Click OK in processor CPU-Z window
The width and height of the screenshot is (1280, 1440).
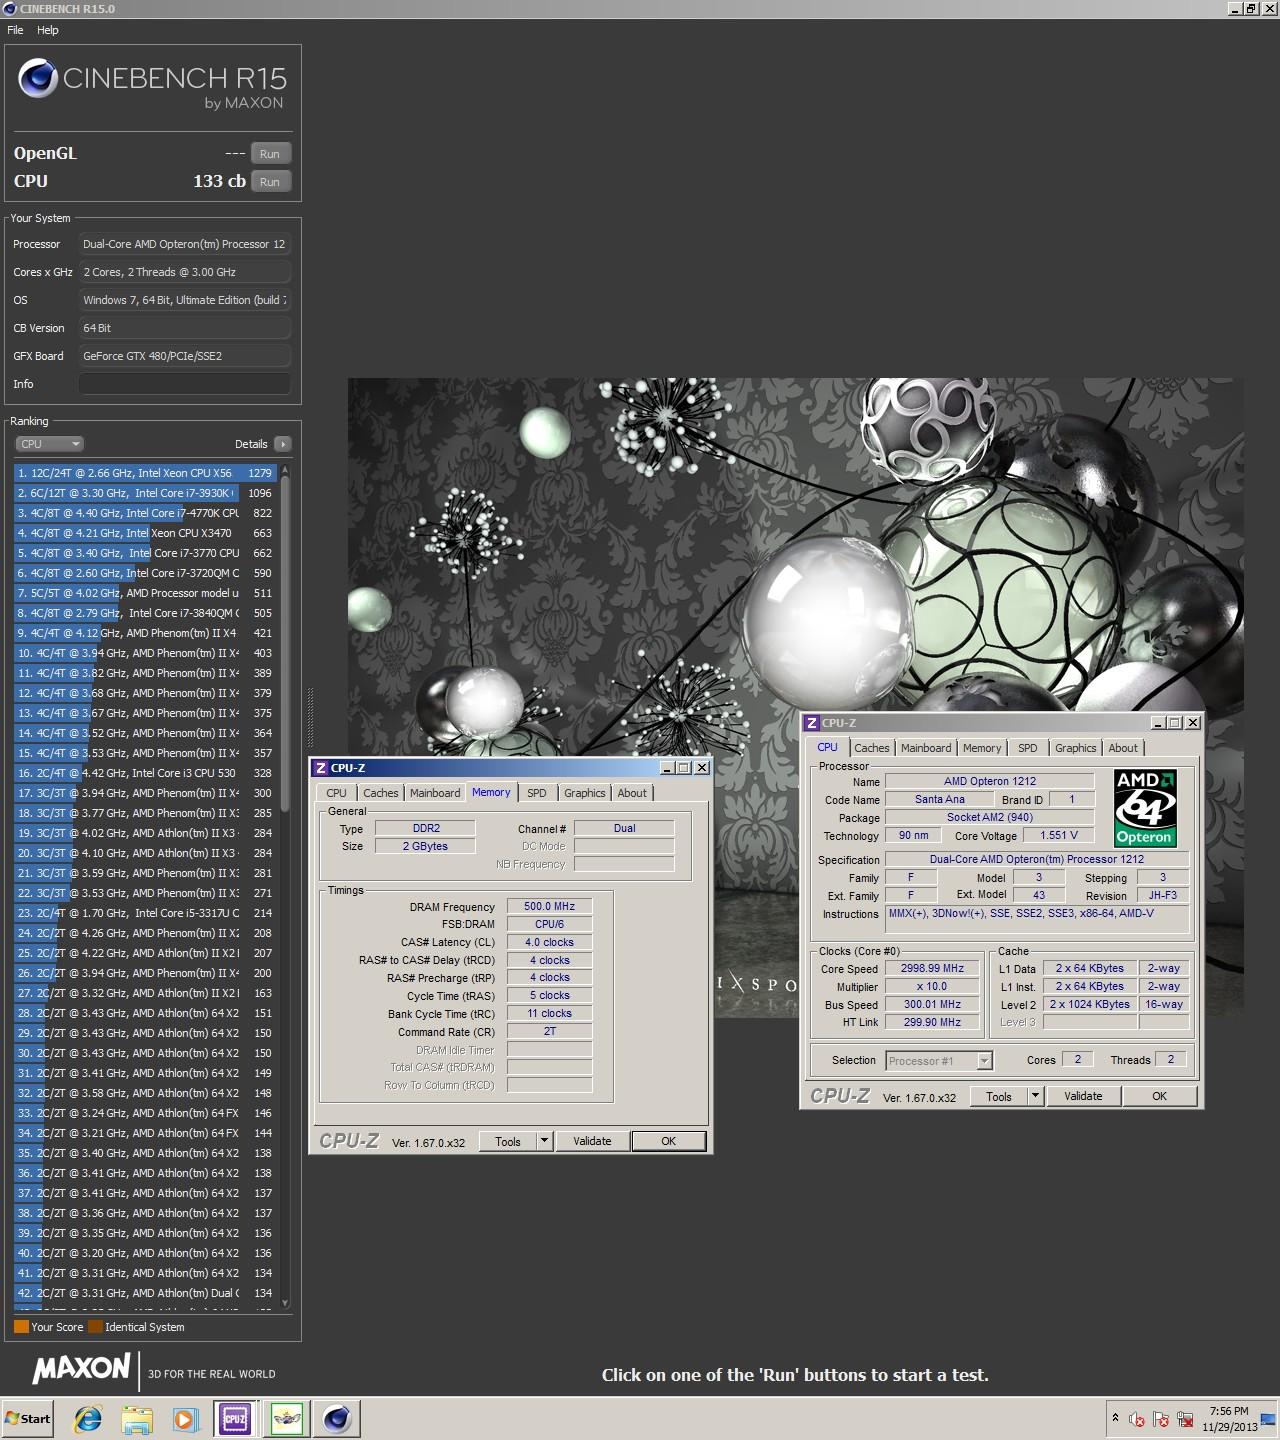click(x=1160, y=1096)
